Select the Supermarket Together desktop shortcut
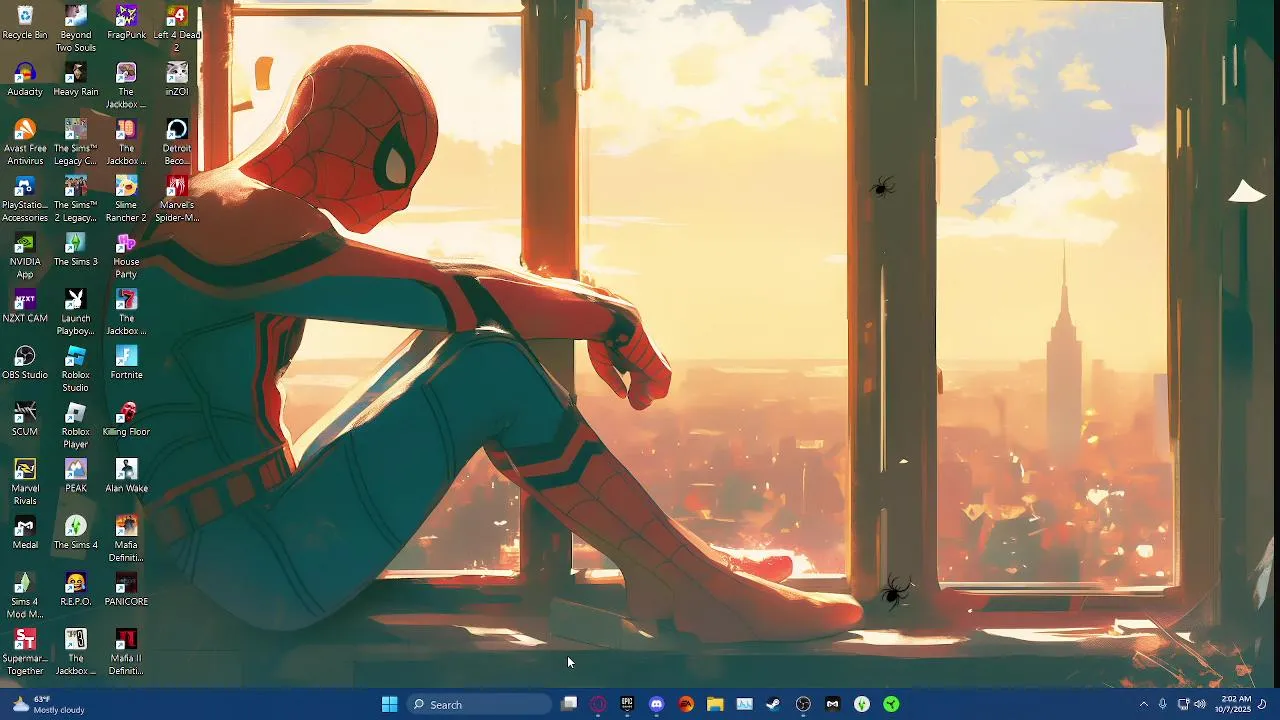The image size is (1280, 720). pyautogui.click(x=25, y=653)
